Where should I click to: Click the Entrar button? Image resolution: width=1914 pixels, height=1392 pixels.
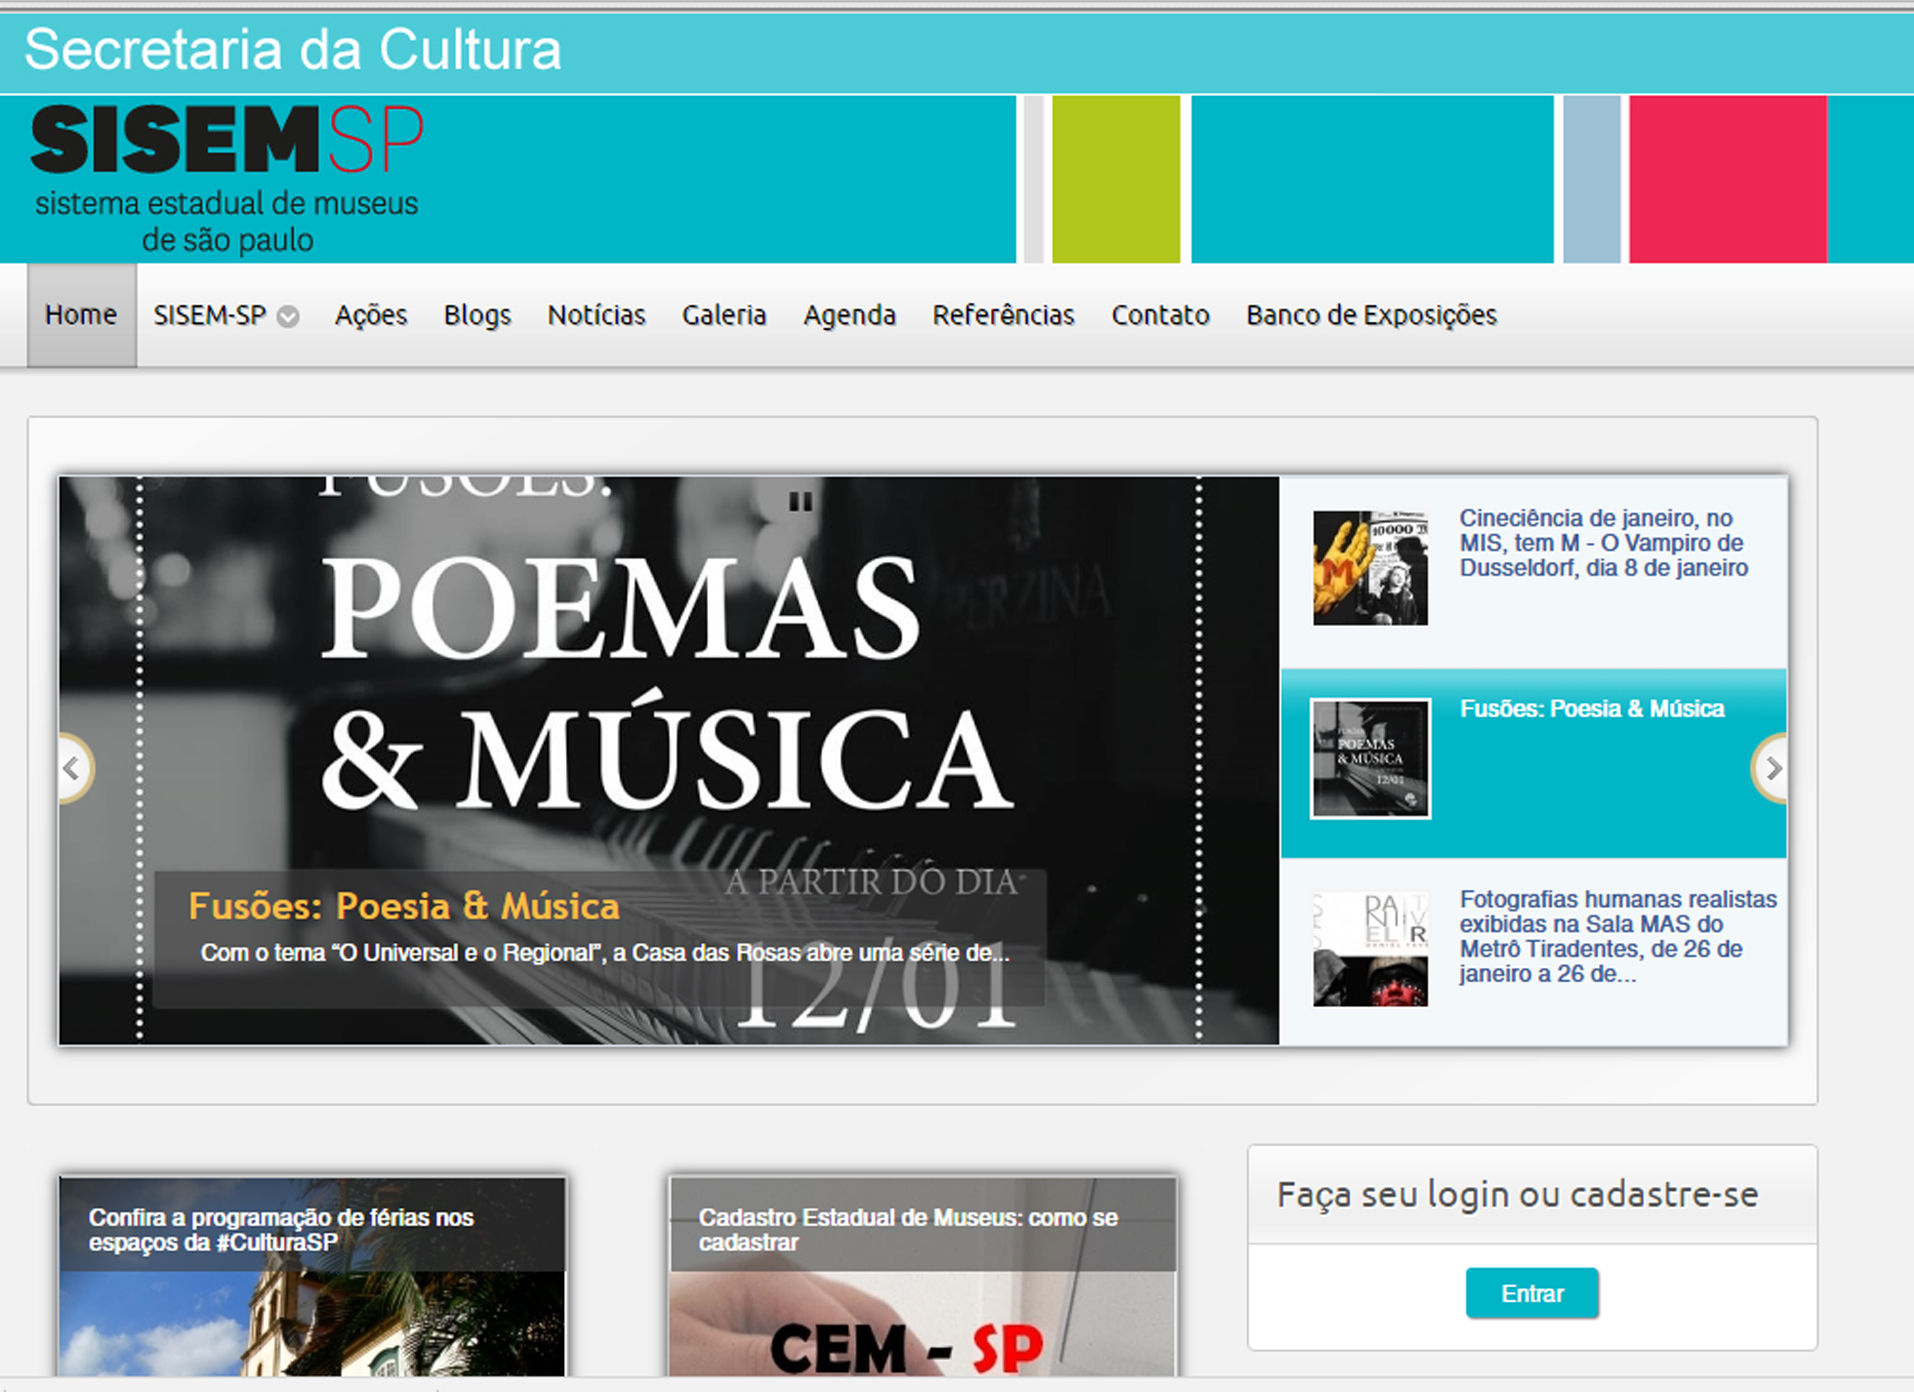coord(1532,1293)
